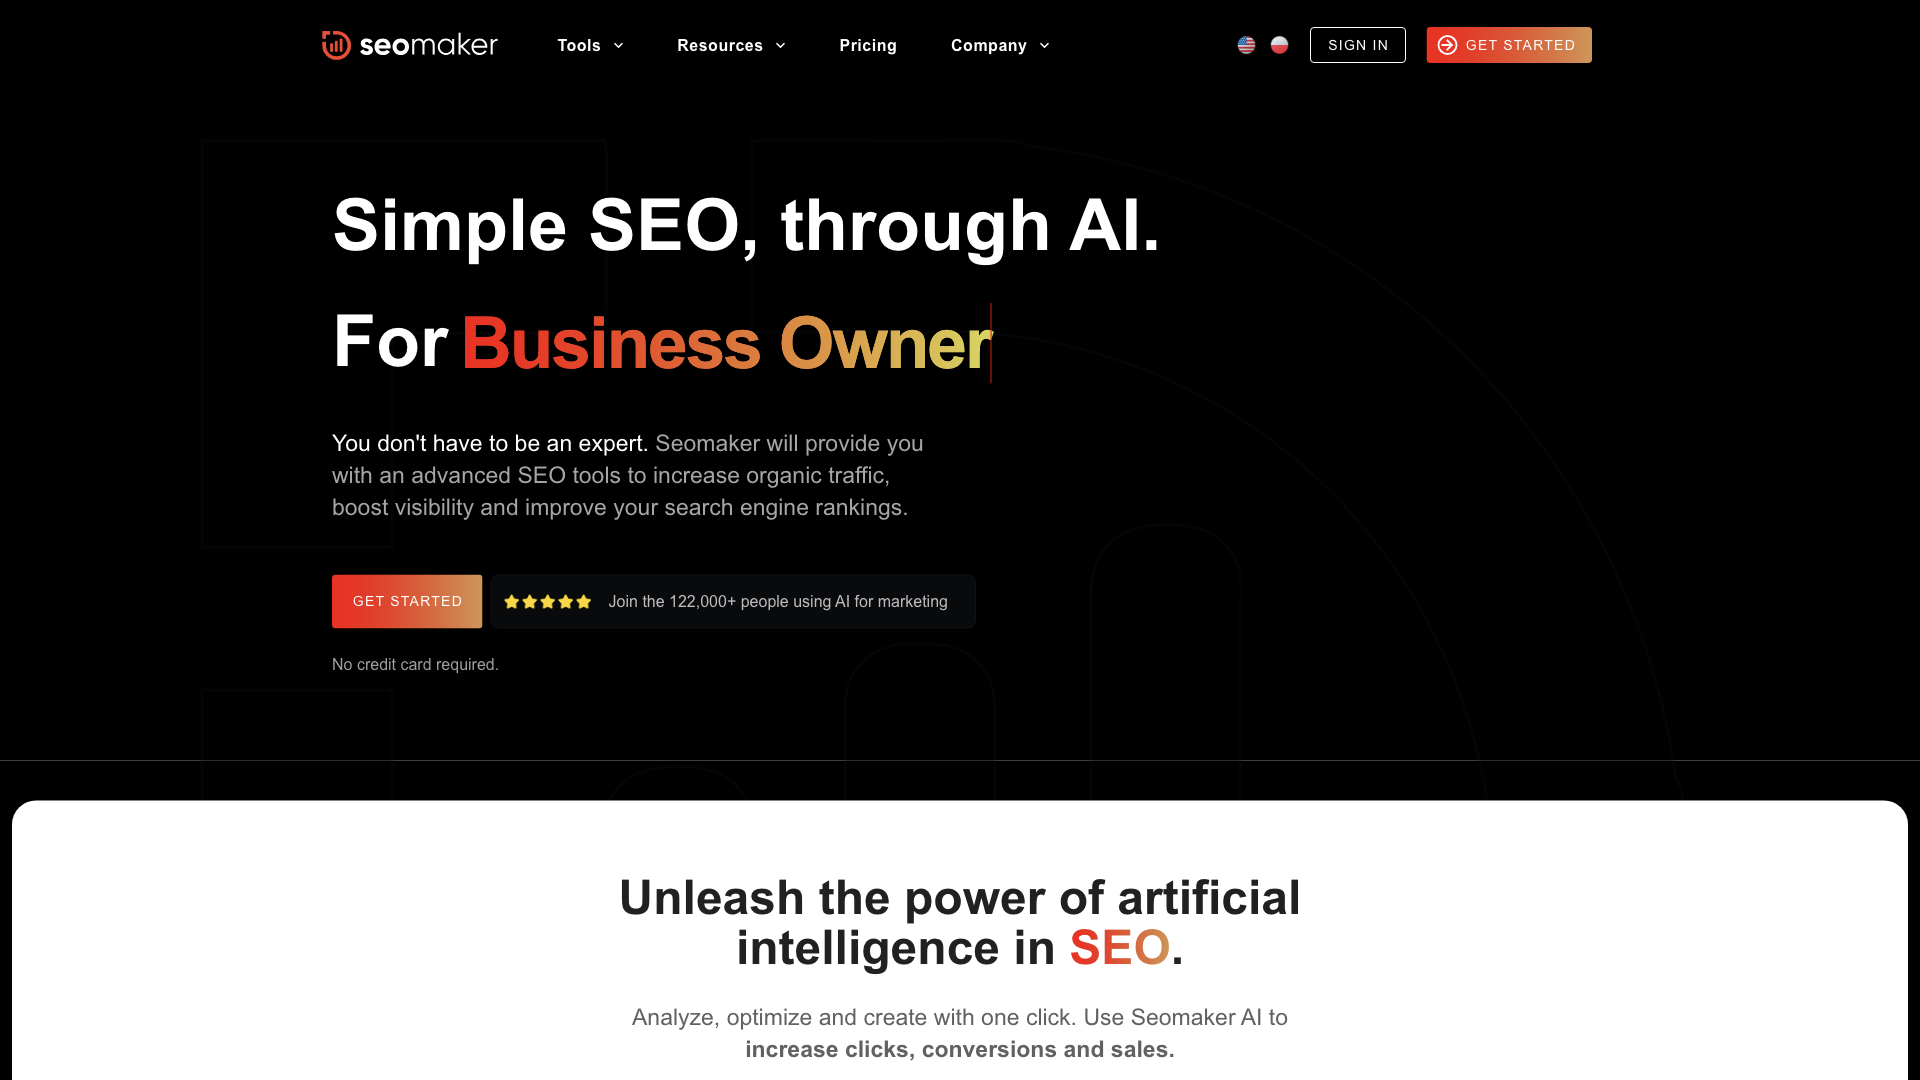Click the orange GET STARTED hero button
This screenshot has height=1080, width=1920.
point(407,601)
